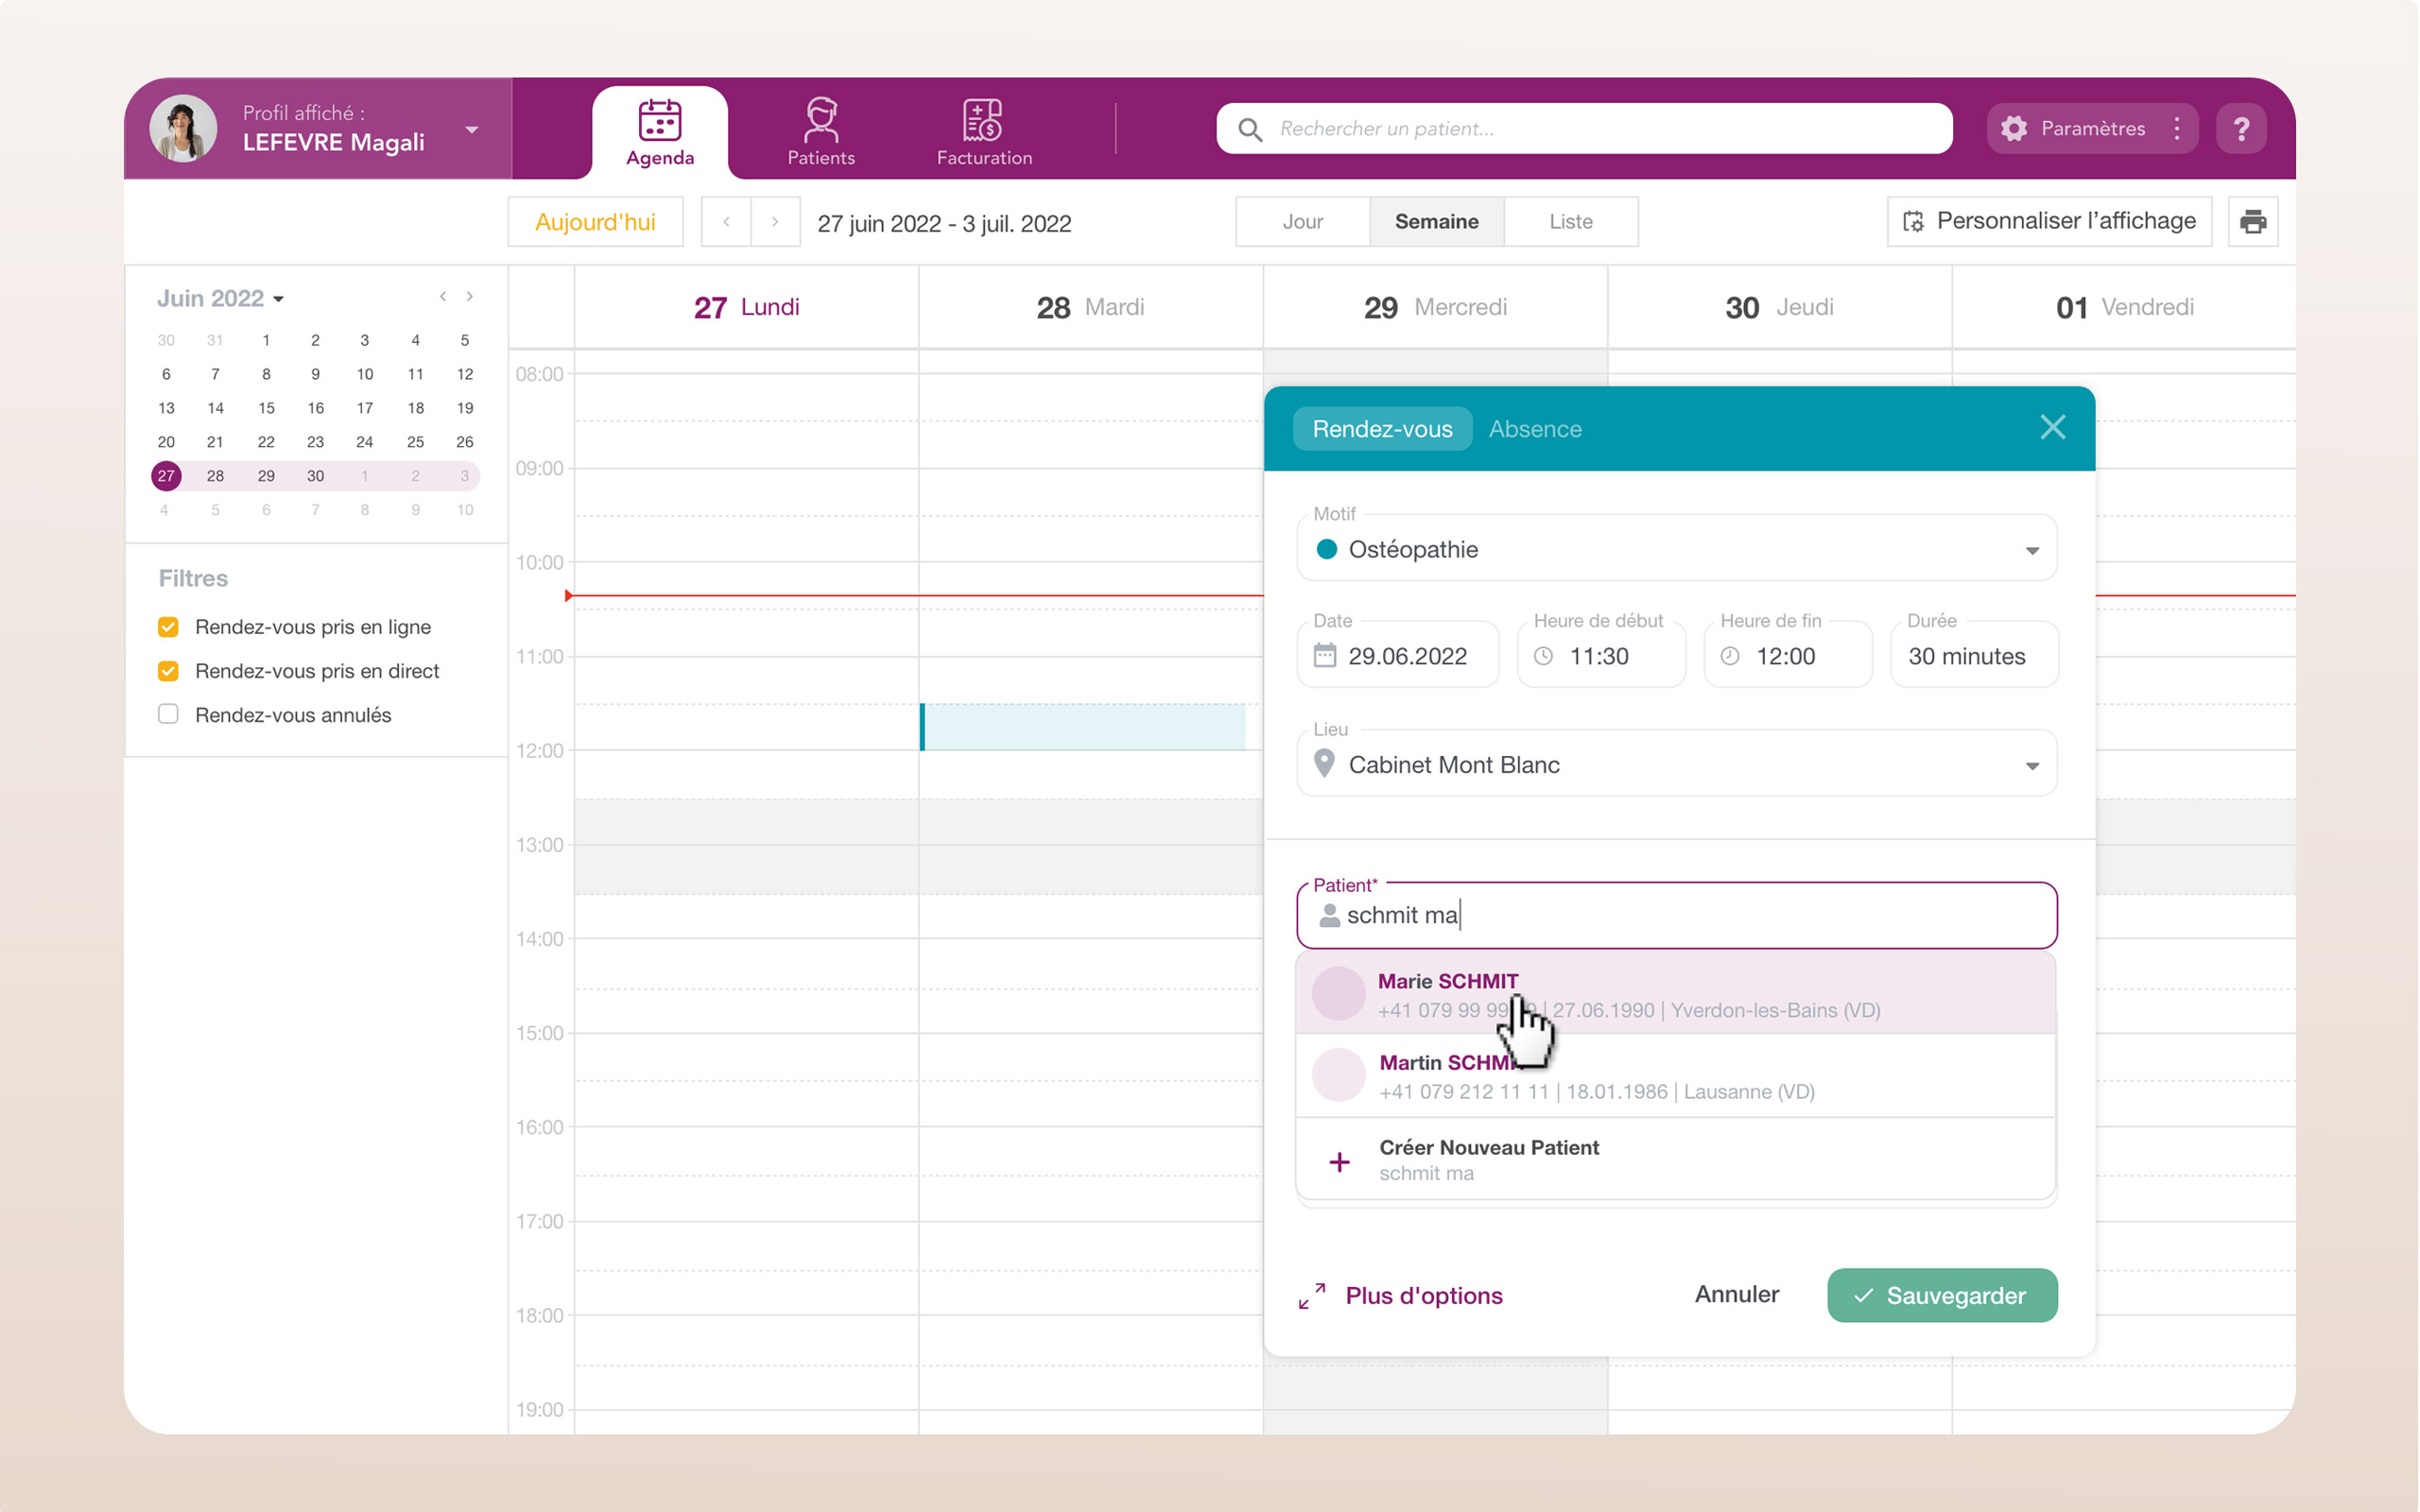The image size is (2420, 1512).
Task: Open Durée 30 minutes selector
Action: pyautogui.click(x=1975, y=656)
